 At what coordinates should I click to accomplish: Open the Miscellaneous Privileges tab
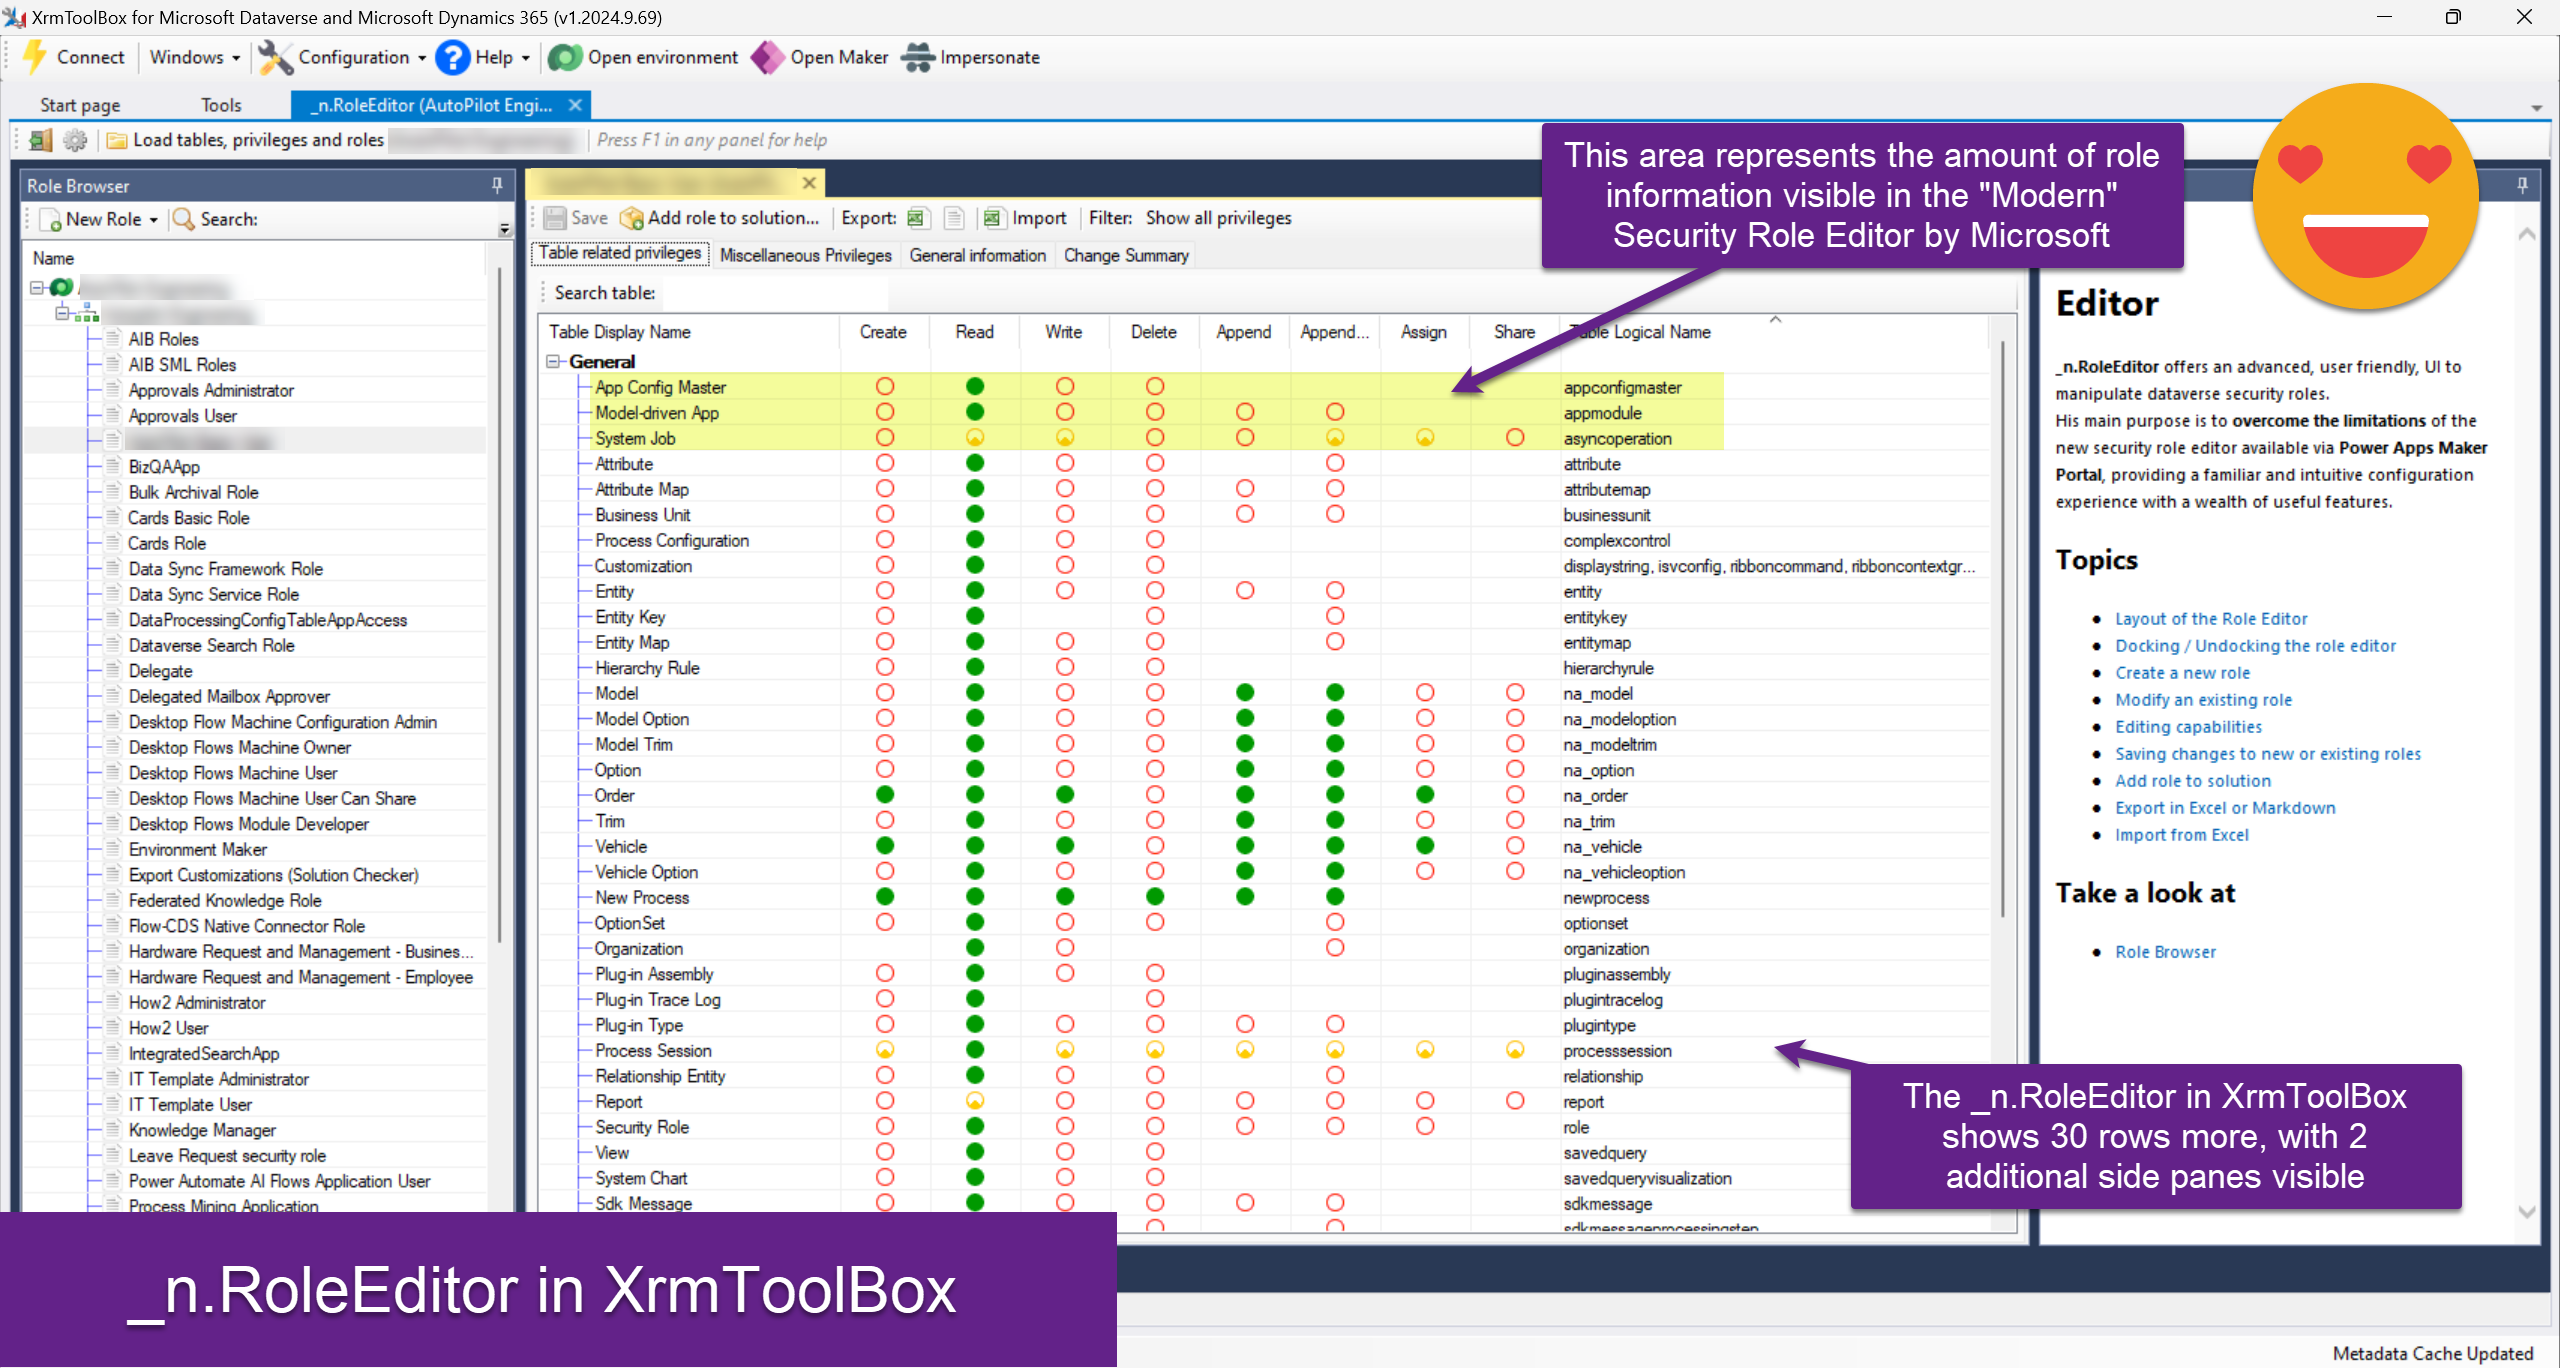(x=805, y=255)
